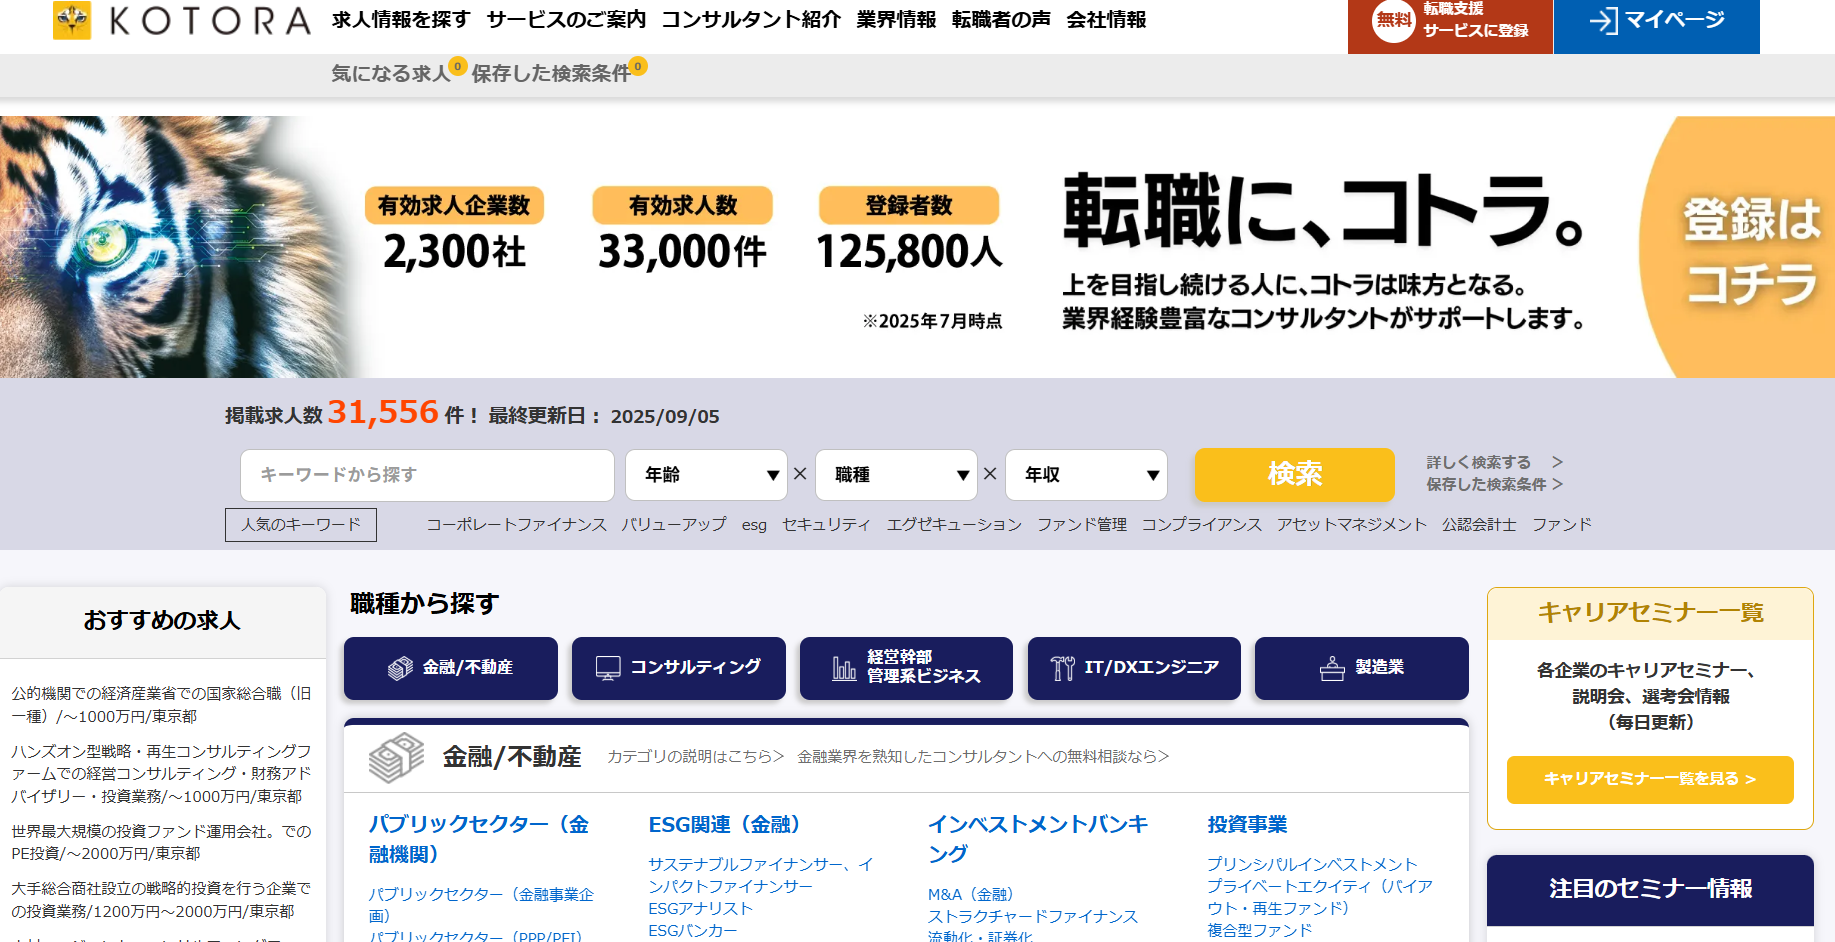Screen dimensions: 1835x942
Task: Open サービスのご案内 menu
Action: click(566, 20)
